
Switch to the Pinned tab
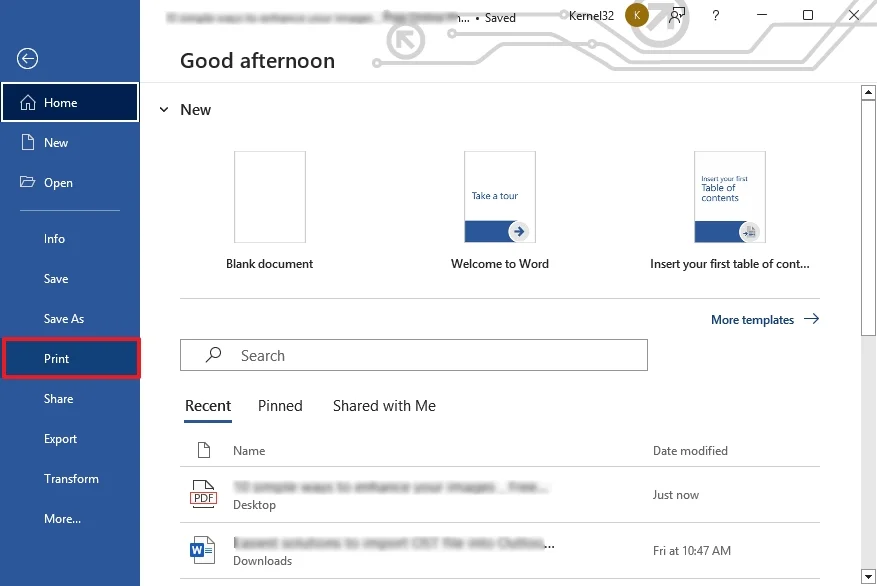(280, 406)
